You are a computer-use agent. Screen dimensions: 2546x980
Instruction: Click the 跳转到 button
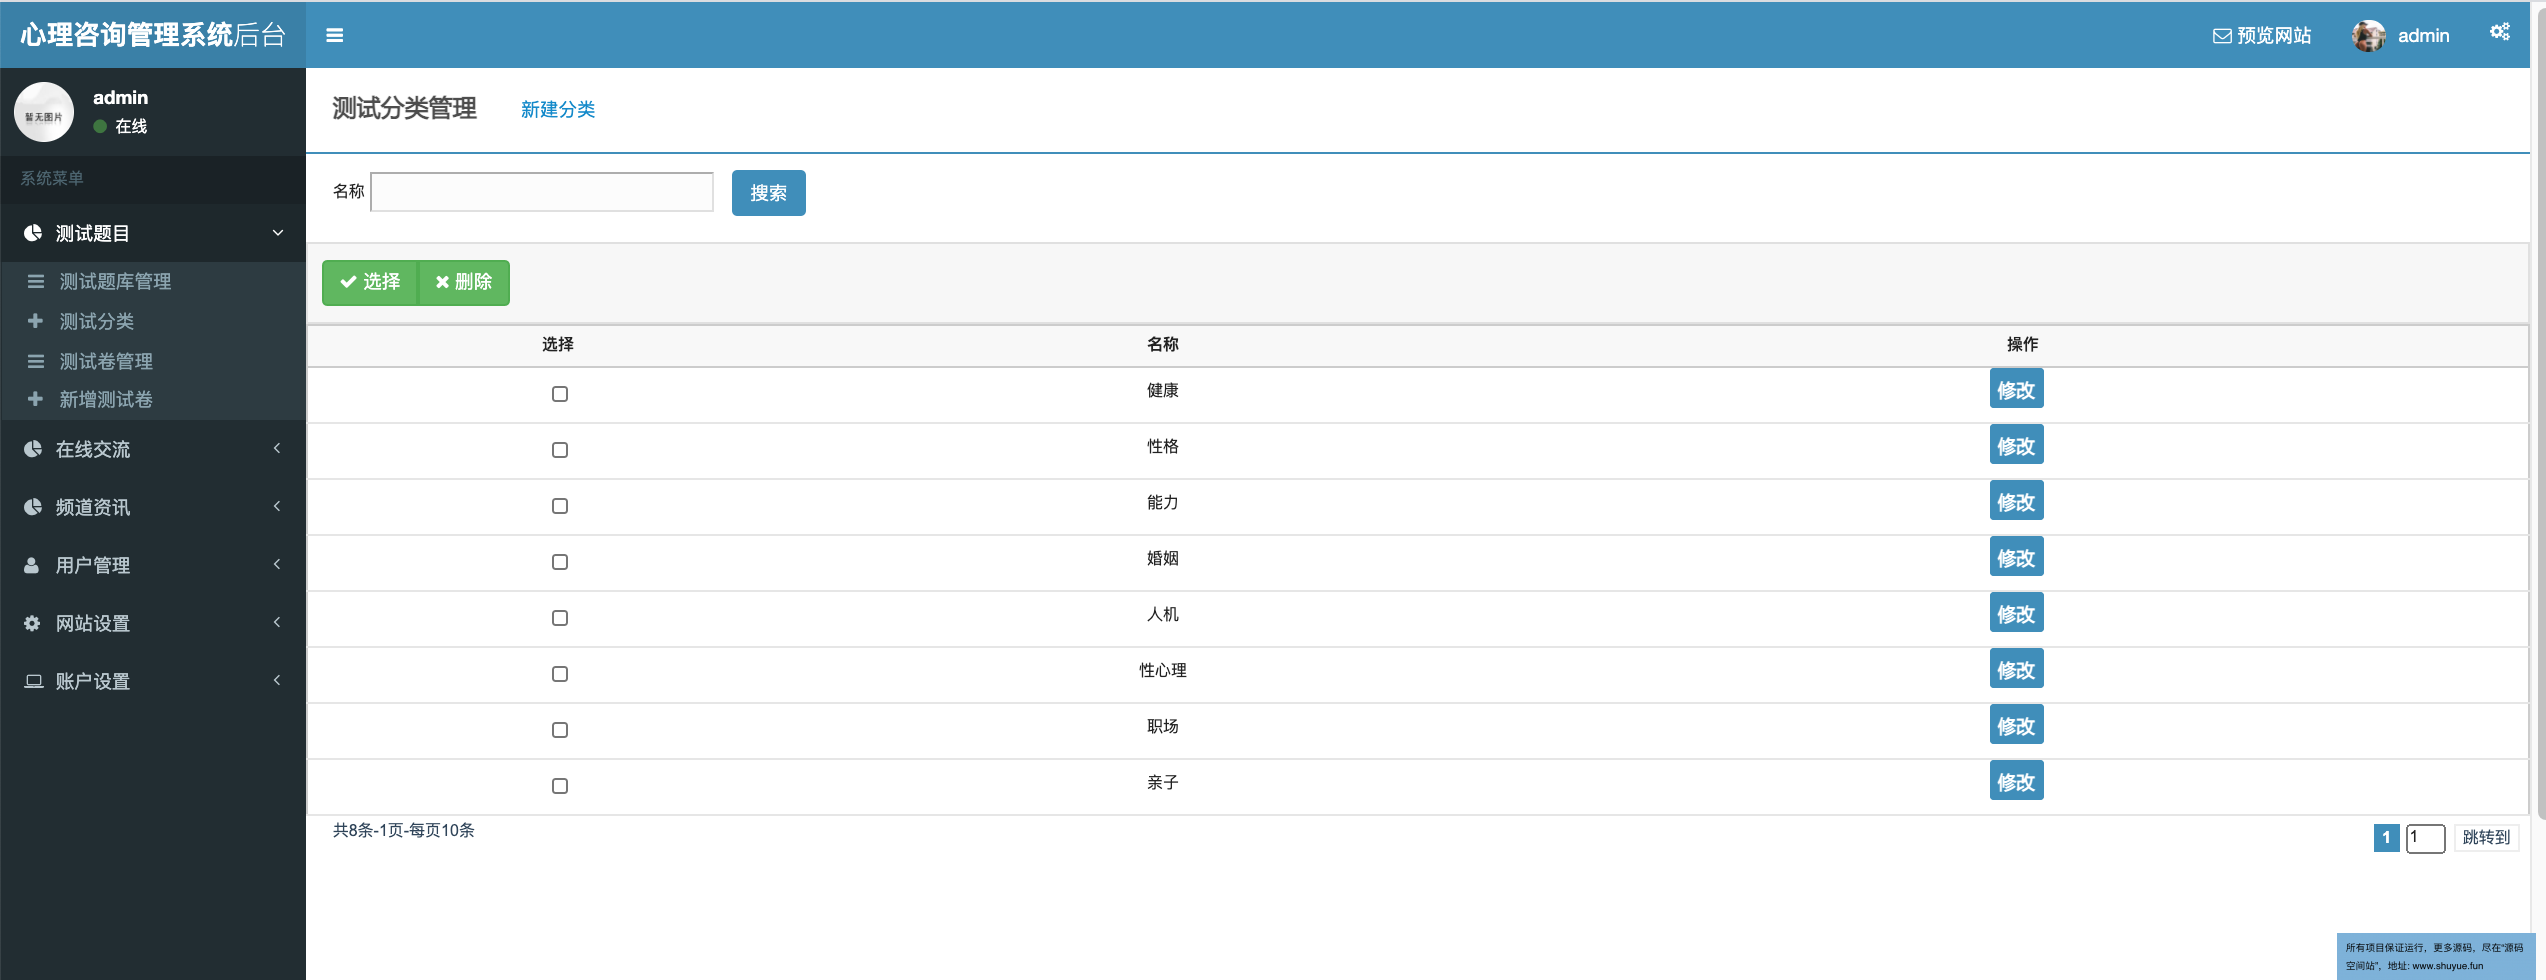click(2486, 838)
